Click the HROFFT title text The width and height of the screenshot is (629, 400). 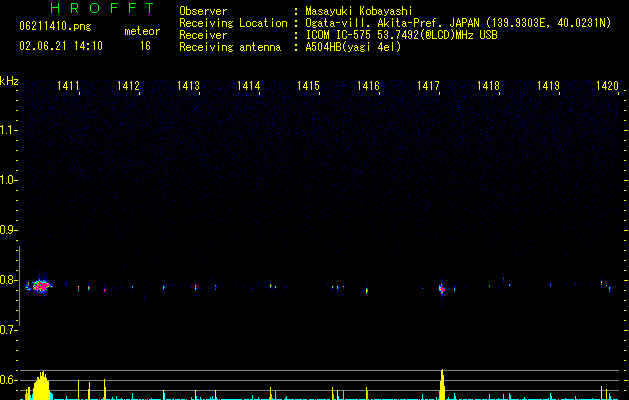102,8
